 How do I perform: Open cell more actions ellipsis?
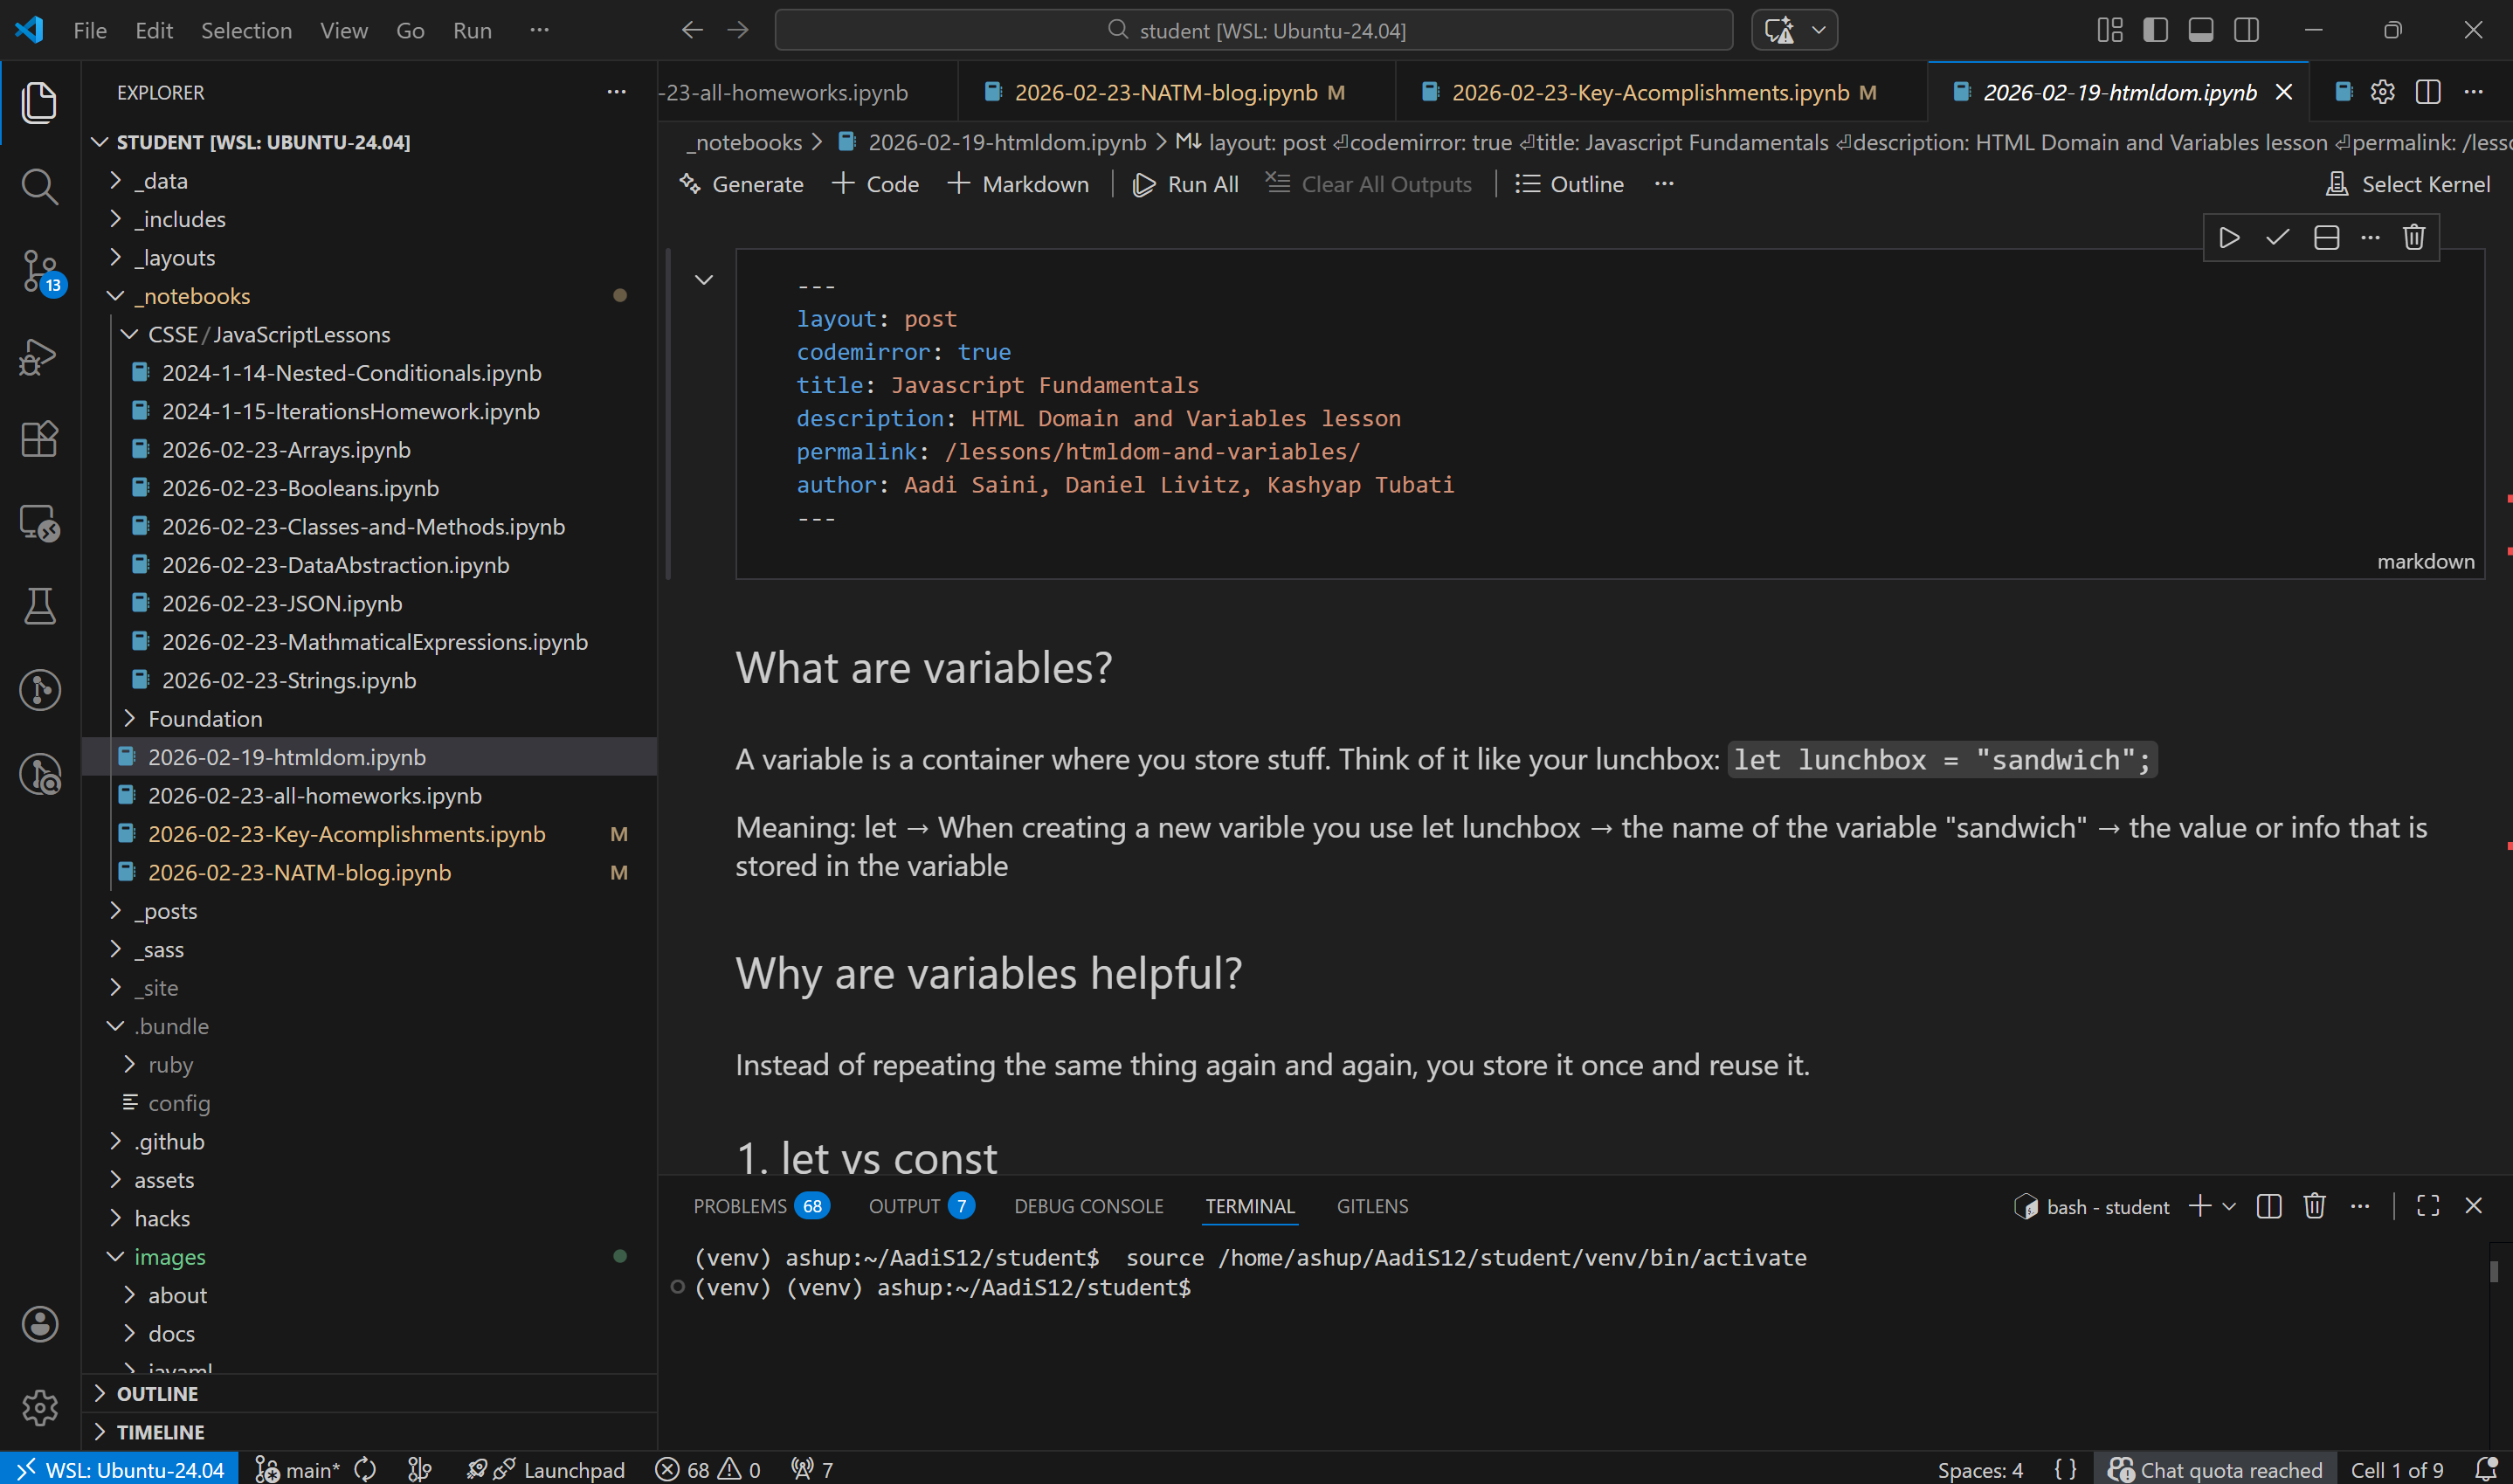[x=2370, y=238]
